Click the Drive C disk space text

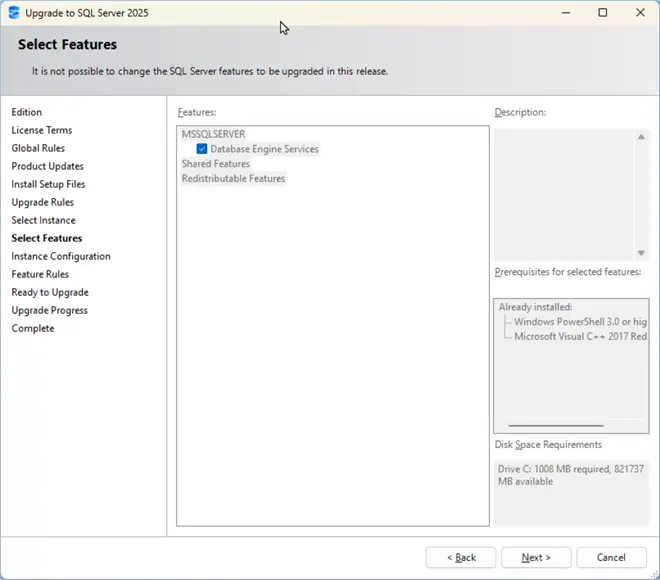(571, 475)
